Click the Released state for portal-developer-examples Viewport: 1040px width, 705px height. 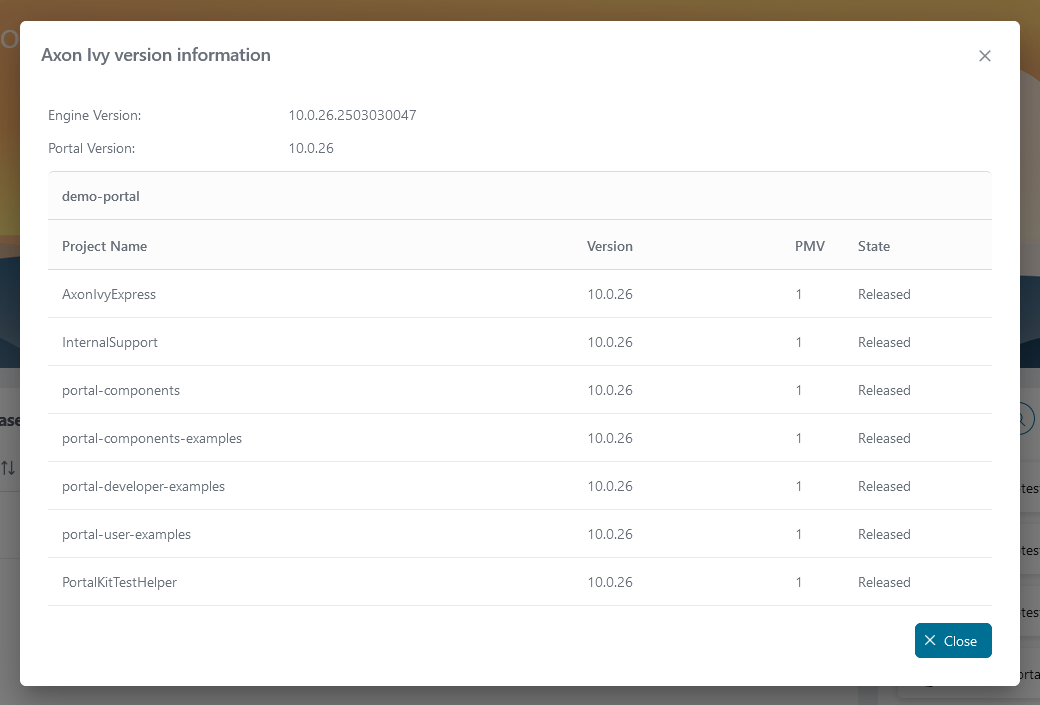click(x=884, y=486)
